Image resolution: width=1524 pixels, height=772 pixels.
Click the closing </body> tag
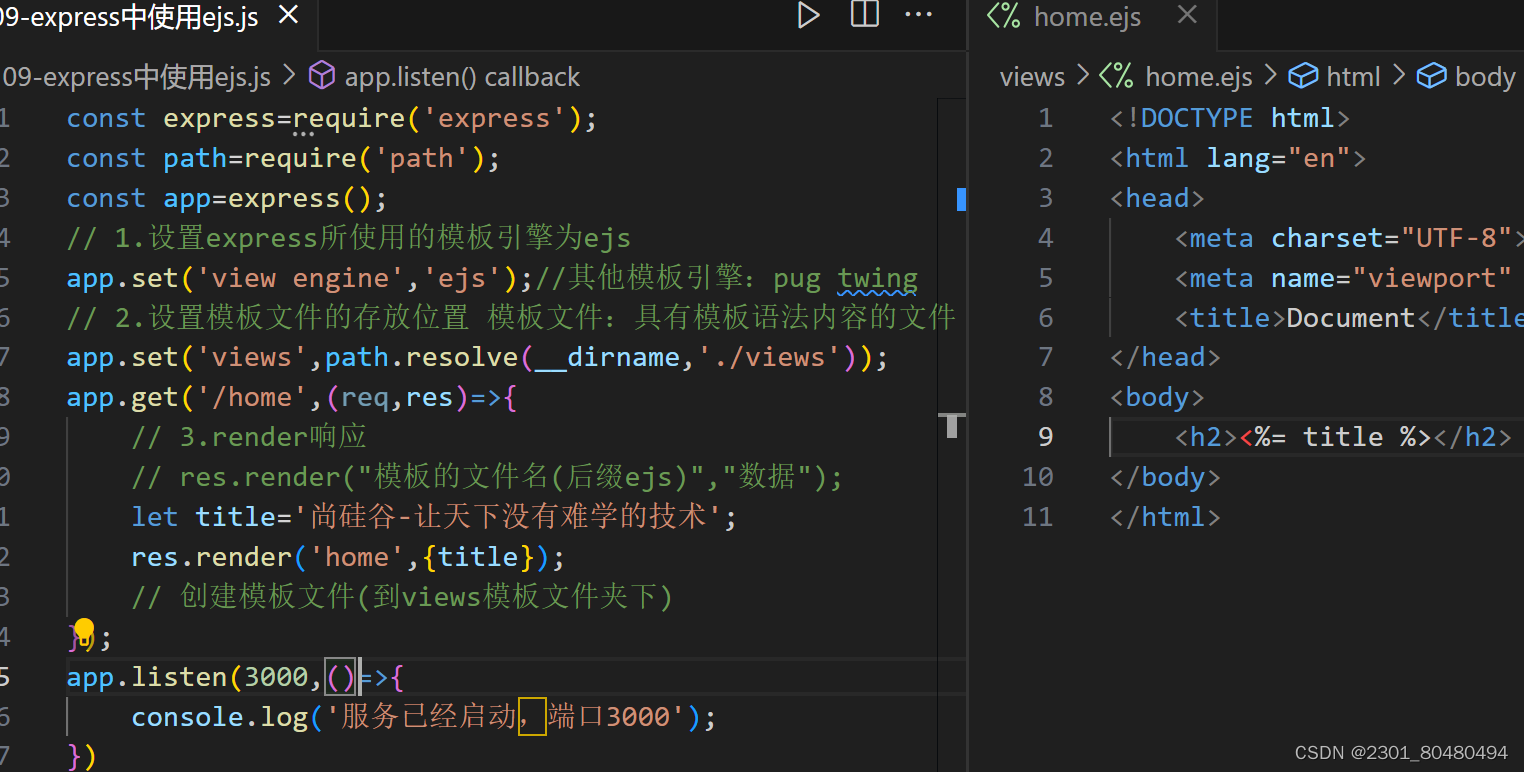(1165, 477)
